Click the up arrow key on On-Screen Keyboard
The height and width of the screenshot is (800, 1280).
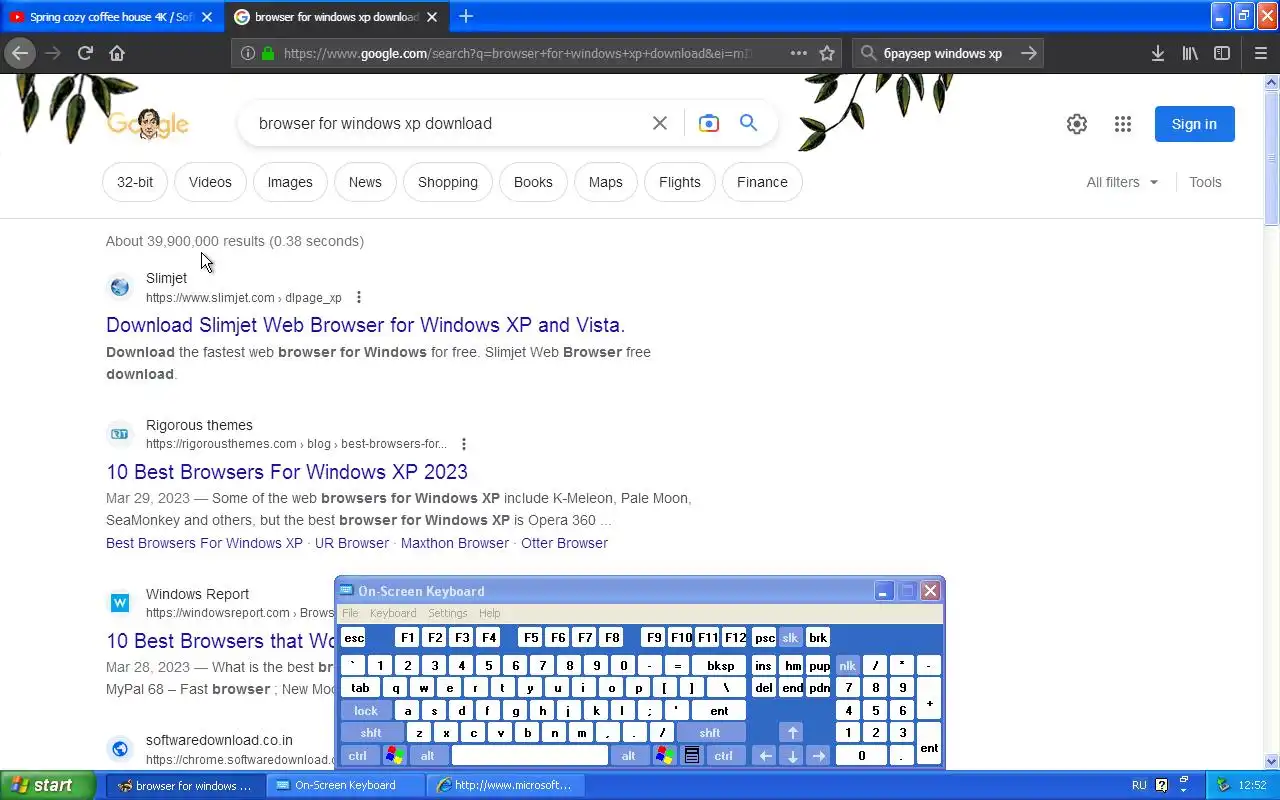[792, 733]
